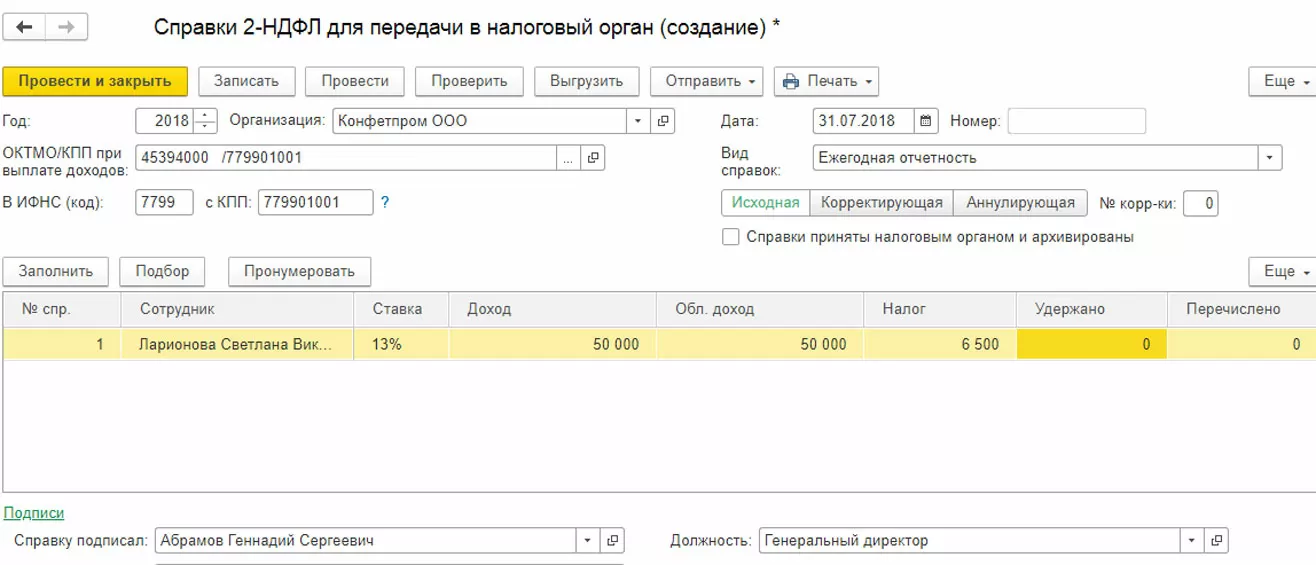This screenshot has height=565, width=1316.
Task: Expand the Должность dropdown
Action: [x=1191, y=541]
